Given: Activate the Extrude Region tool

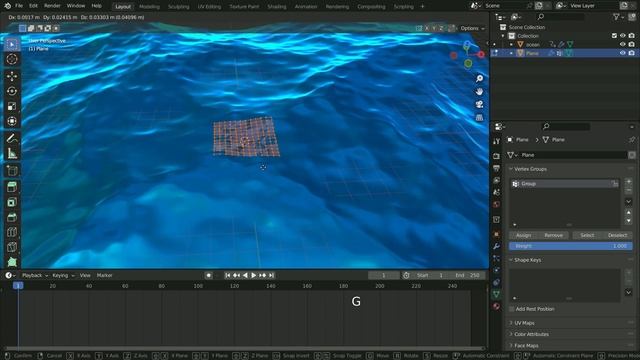Looking at the screenshot, I should coord(12,187).
